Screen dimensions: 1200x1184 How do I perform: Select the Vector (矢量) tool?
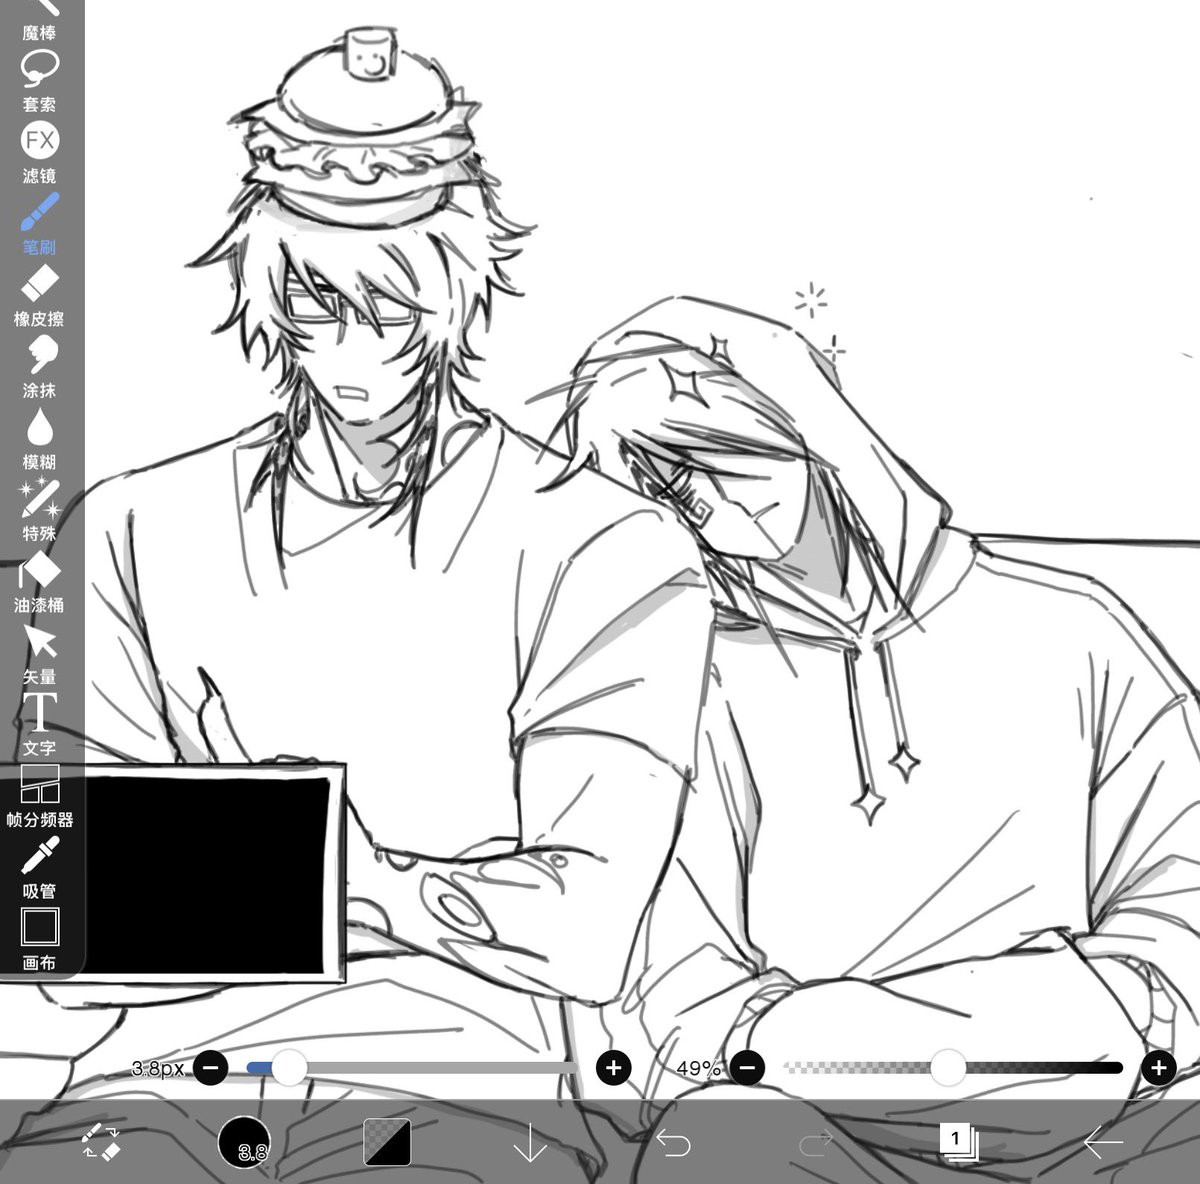tap(40, 654)
